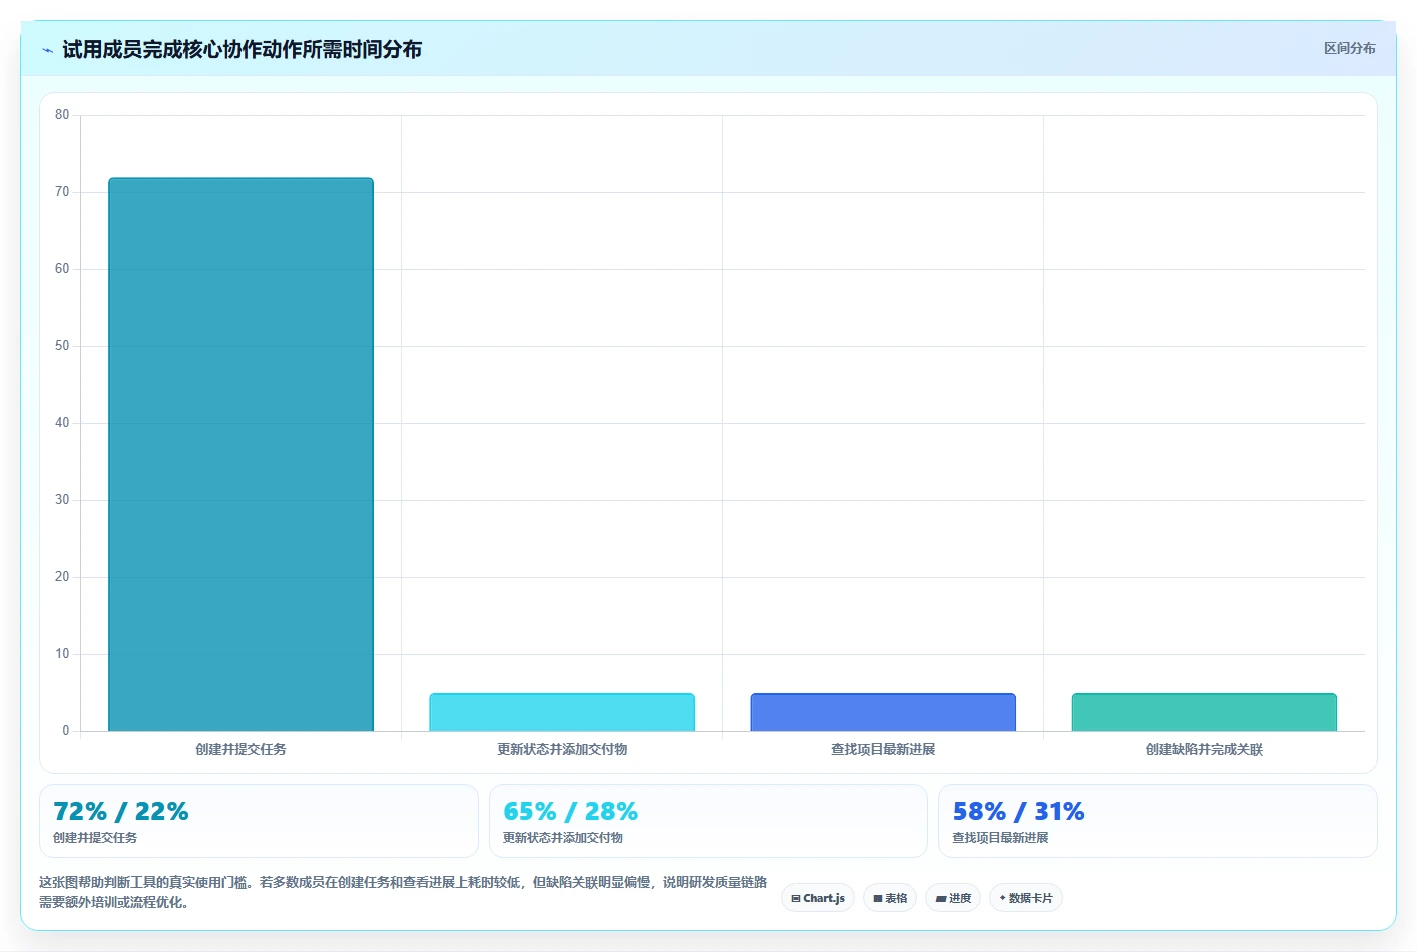Click the green 创建缺陷并完成关联 bar
This screenshot has height=952, width=1417.
pos(1204,712)
